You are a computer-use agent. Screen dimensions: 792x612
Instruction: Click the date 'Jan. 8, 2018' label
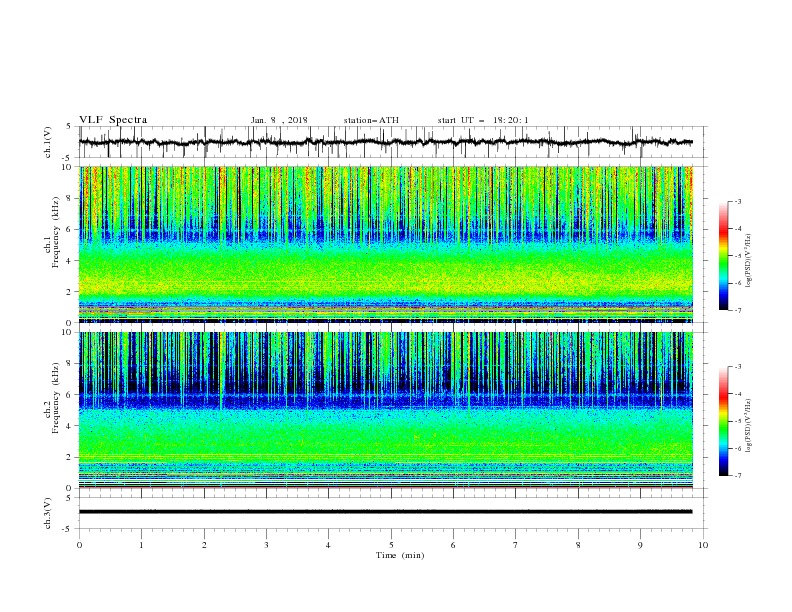[x=279, y=120]
